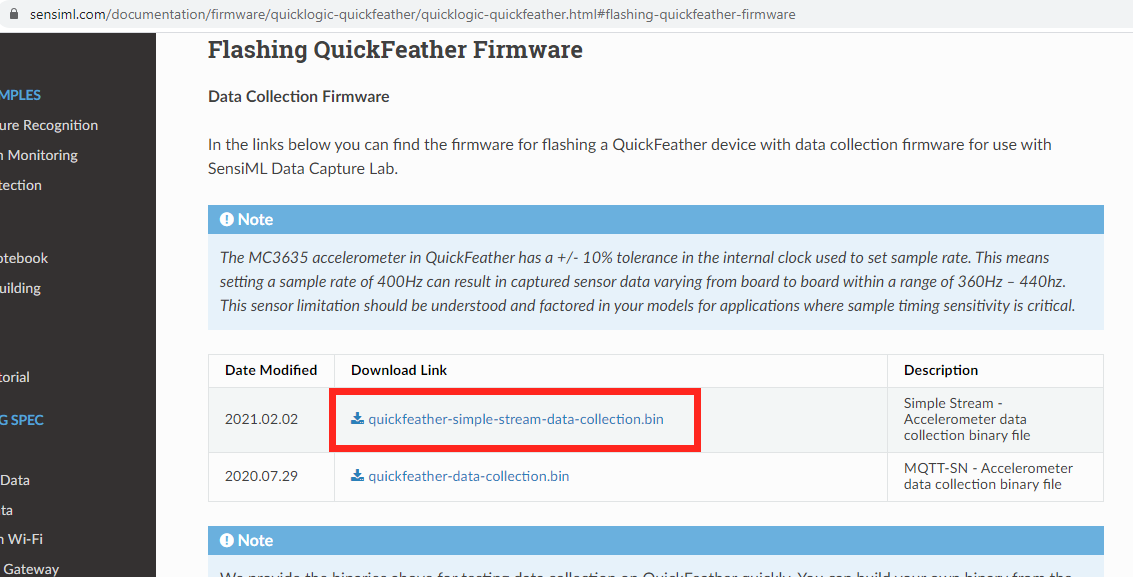Click the info icon in second Note header
Image resolution: width=1133 pixels, height=577 pixels.
[227, 540]
